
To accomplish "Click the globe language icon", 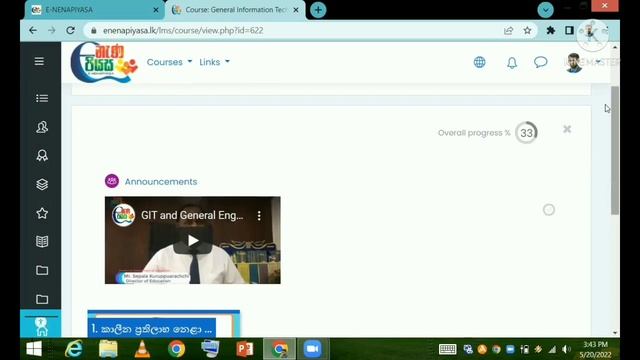I will 479,62.
